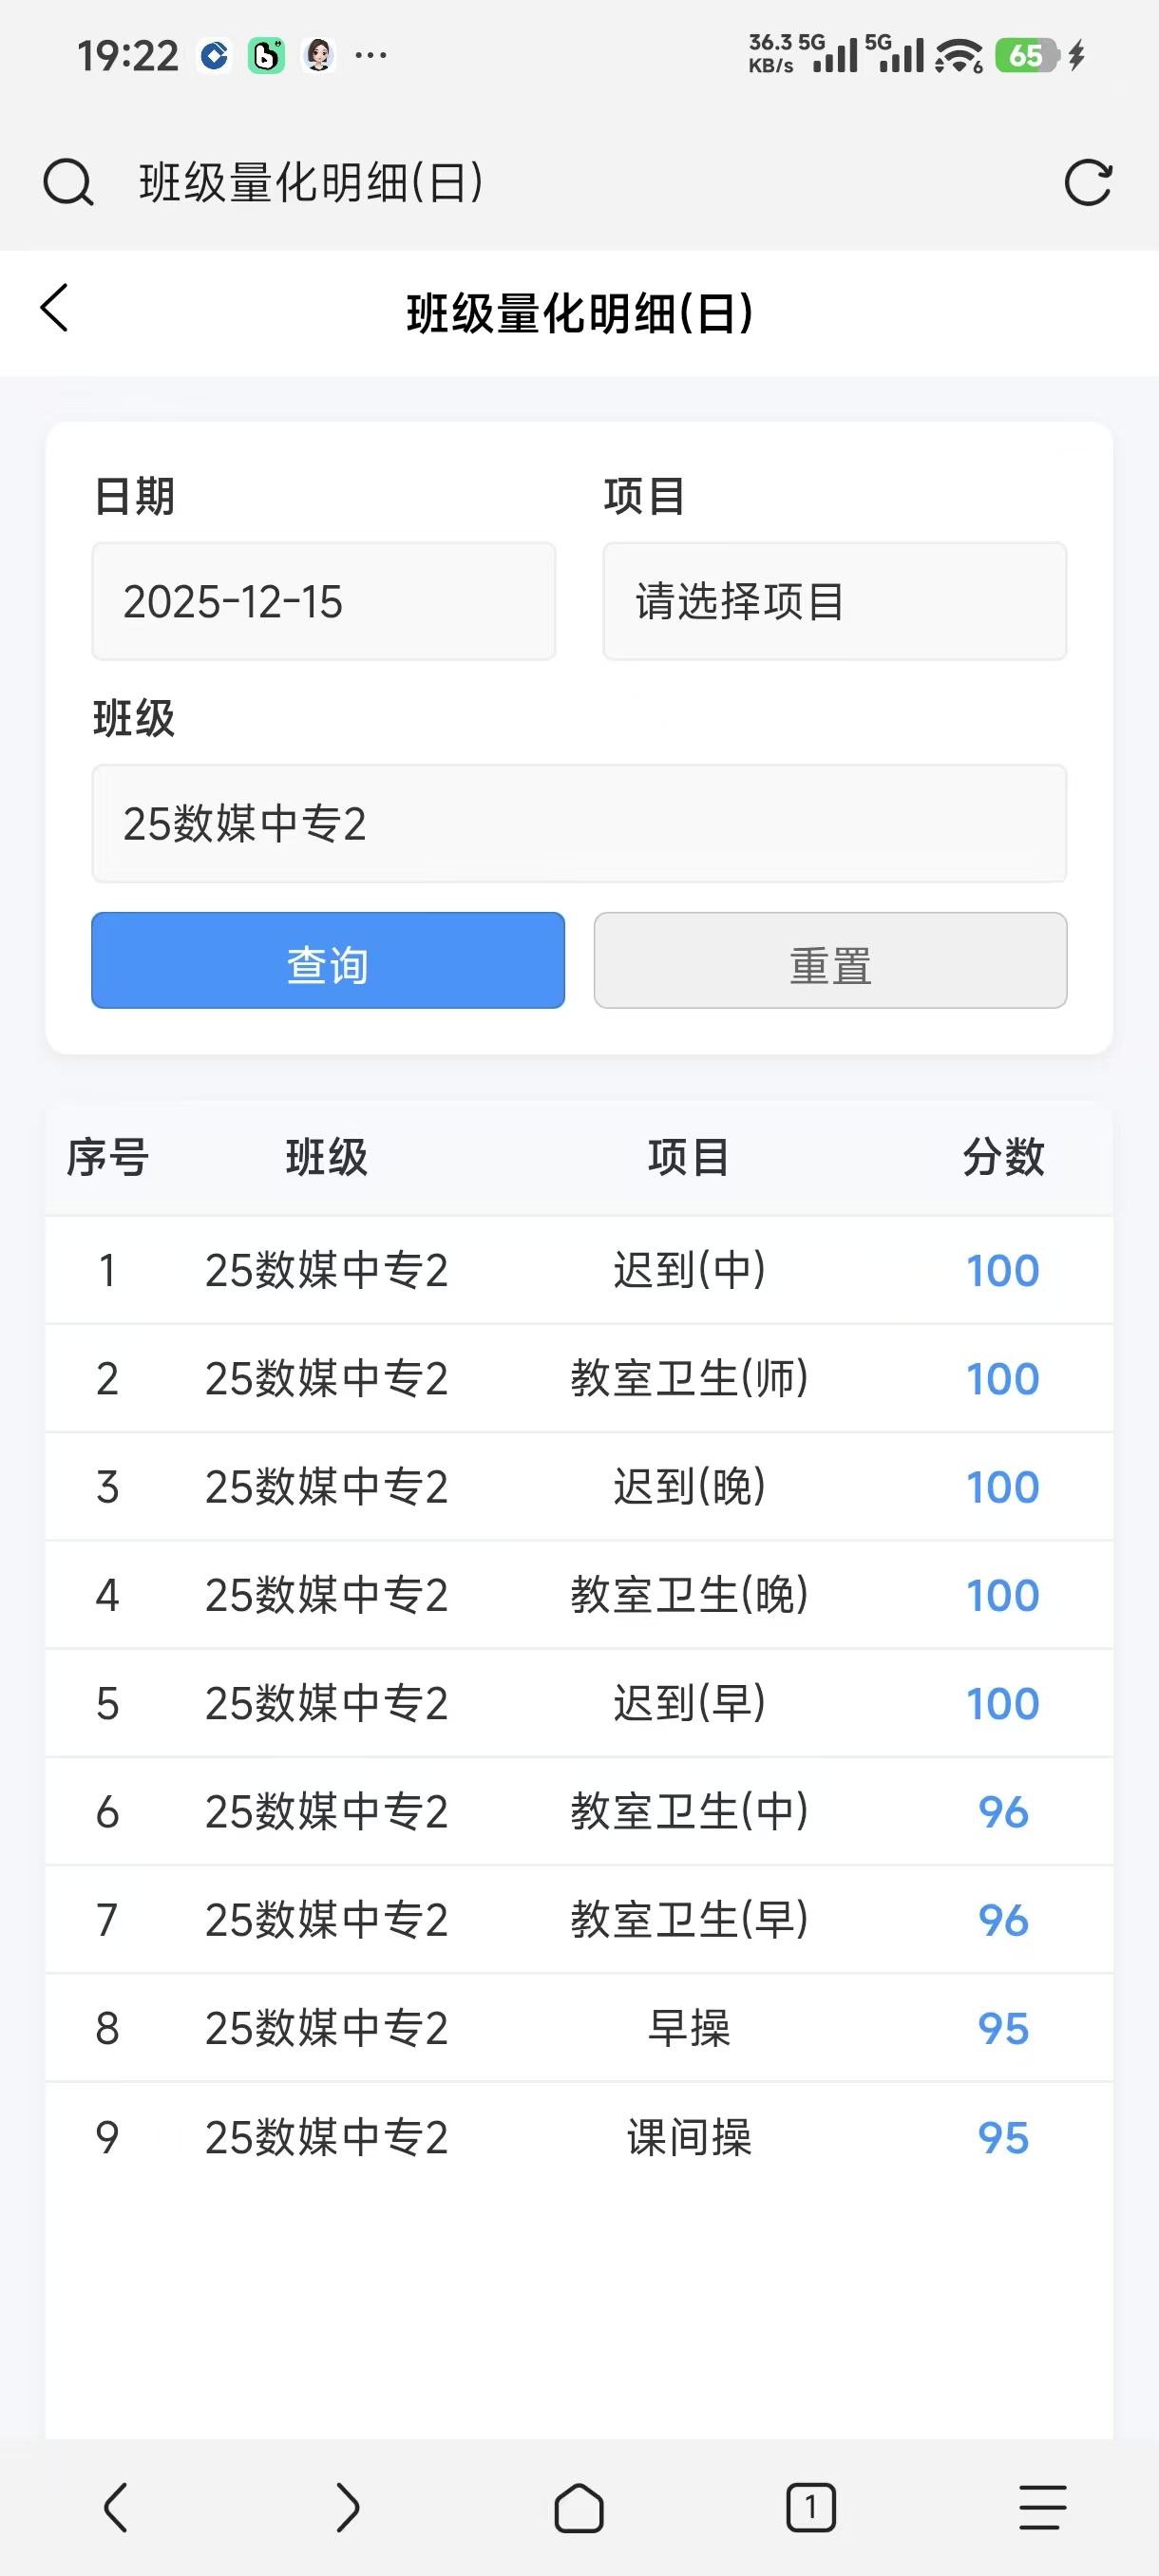Open the class selector 25数媒中专2
The height and width of the screenshot is (2576, 1159).
(579, 824)
